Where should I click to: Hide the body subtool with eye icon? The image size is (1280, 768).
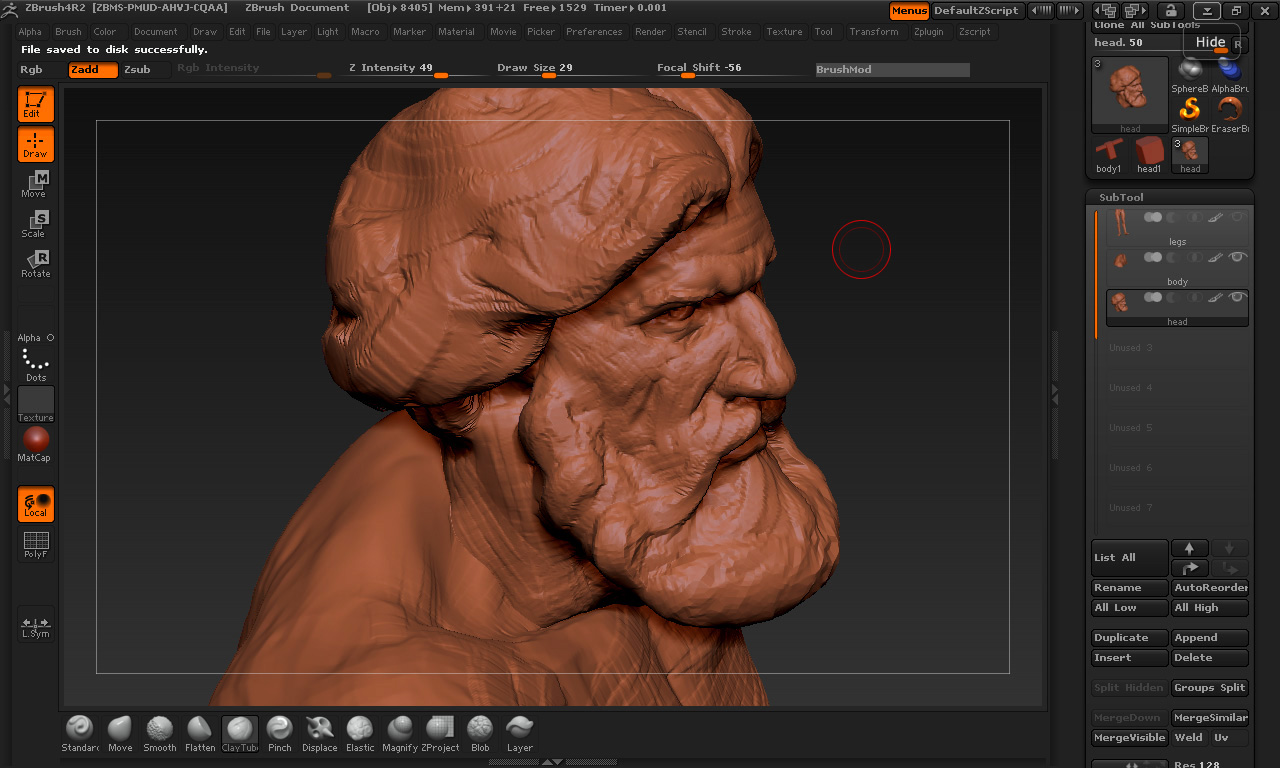(x=1238, y=257)
